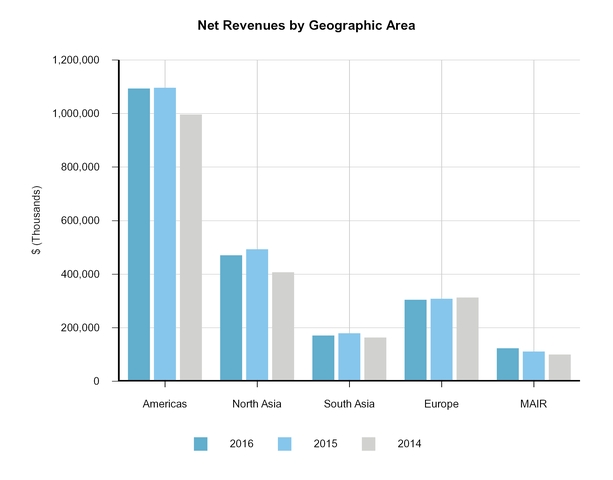Click the MAIR 2015 bar
Image resolution: width=613 pixels, height=480 pixels.
(533, 366)
